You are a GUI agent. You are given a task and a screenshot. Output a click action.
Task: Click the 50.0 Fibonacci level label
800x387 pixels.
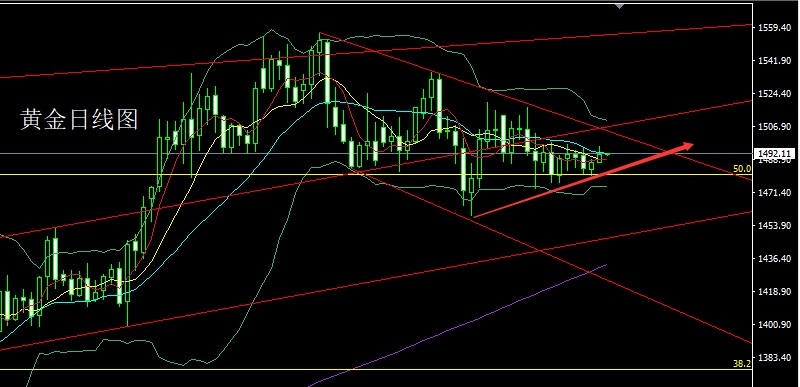tap(742, 169)
